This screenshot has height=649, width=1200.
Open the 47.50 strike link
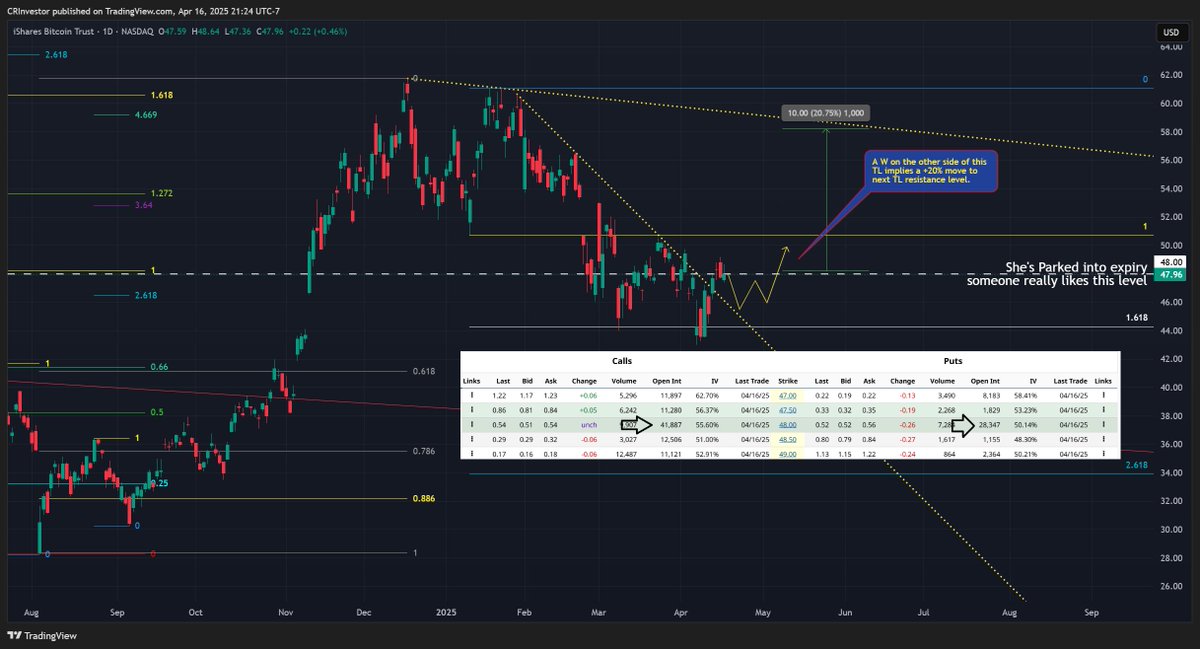(787, 410)
